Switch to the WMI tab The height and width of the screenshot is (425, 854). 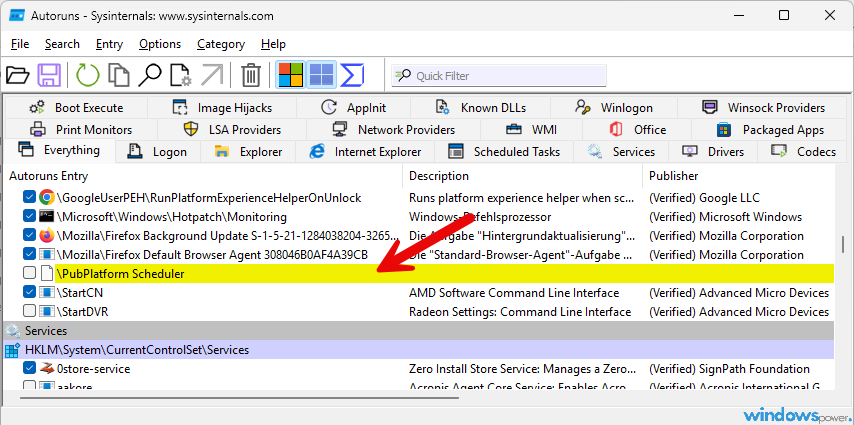coord(531,130)
